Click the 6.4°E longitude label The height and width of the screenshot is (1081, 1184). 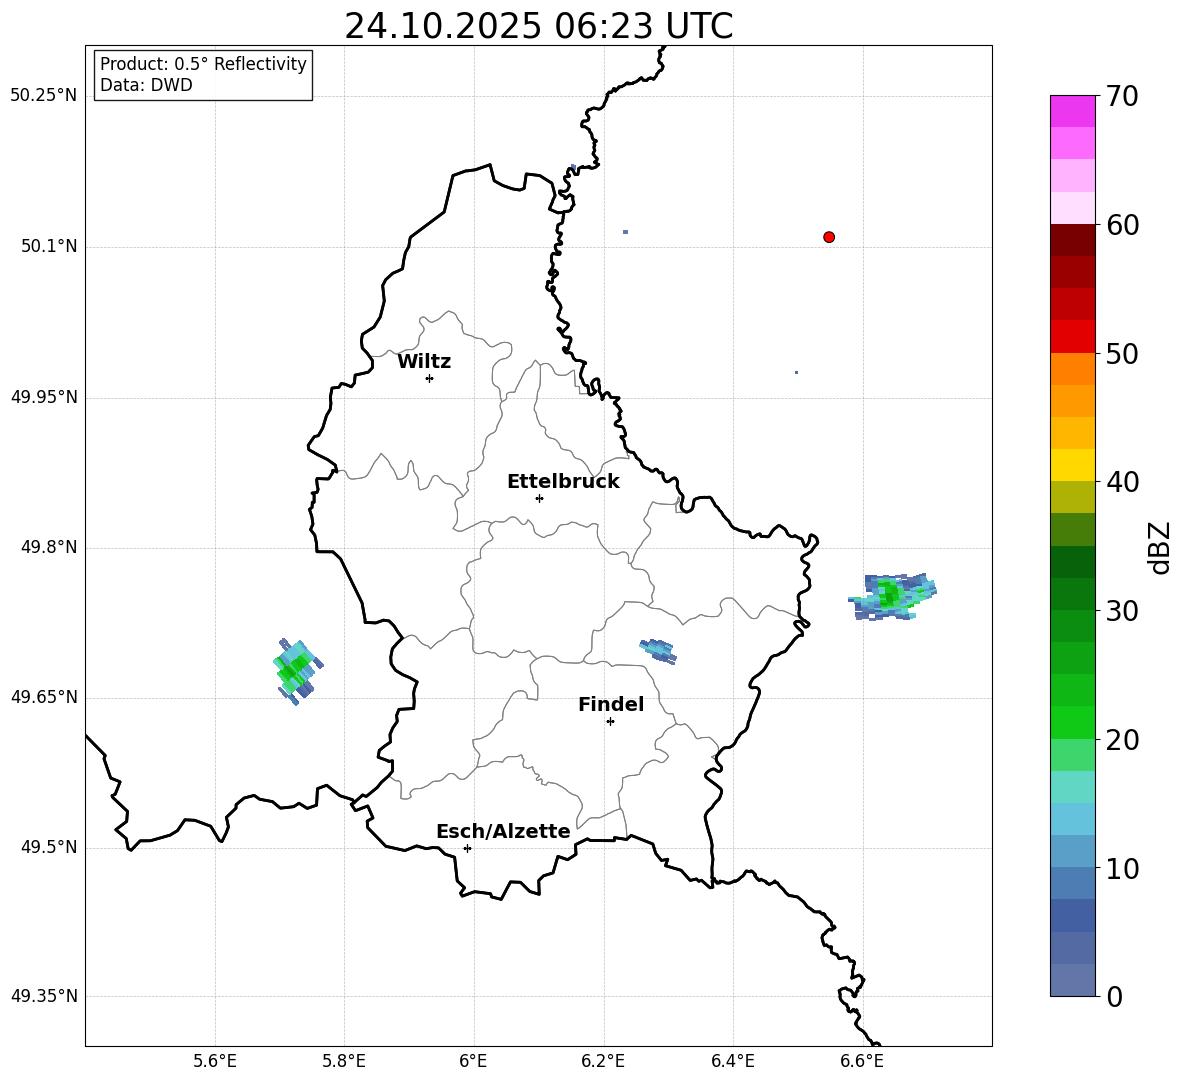[x=732, y=1061]
